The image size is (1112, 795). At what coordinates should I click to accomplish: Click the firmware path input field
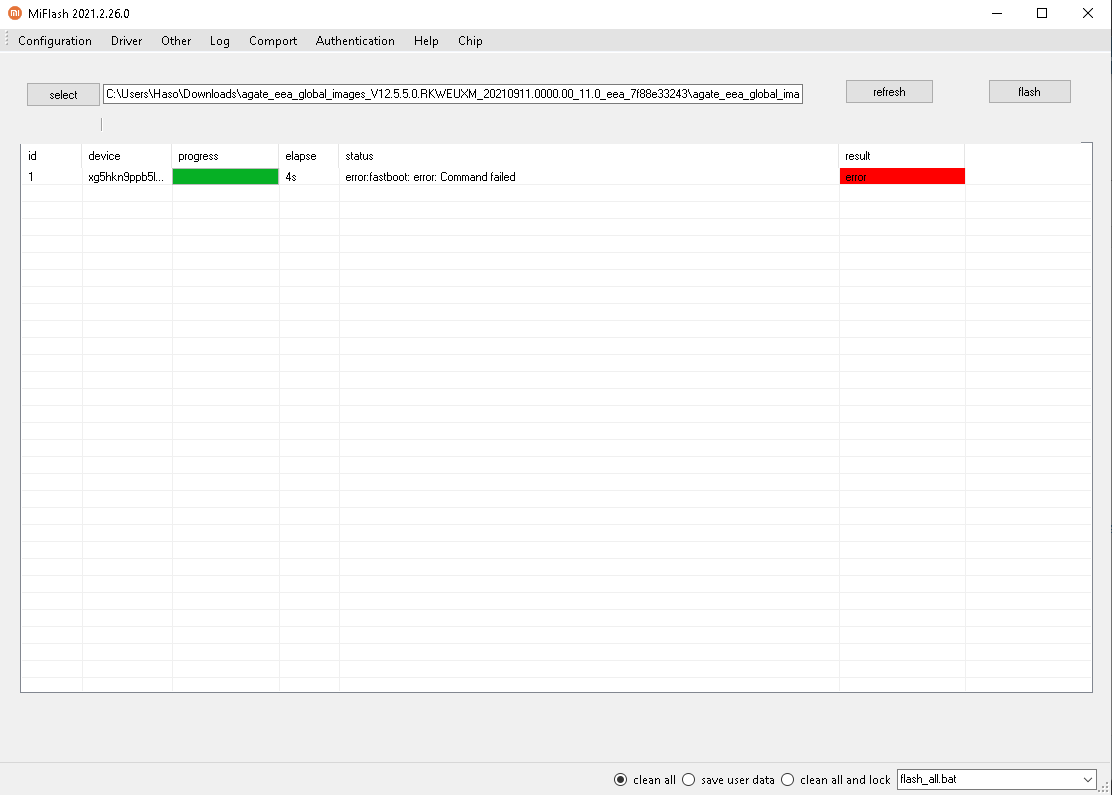[452, 94]
